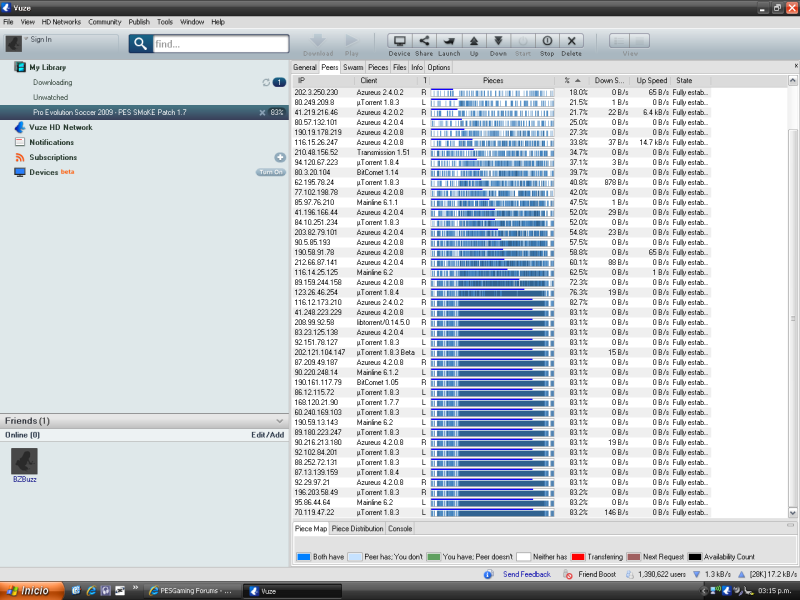Switch to the Files tab

(x=399, y=67)
